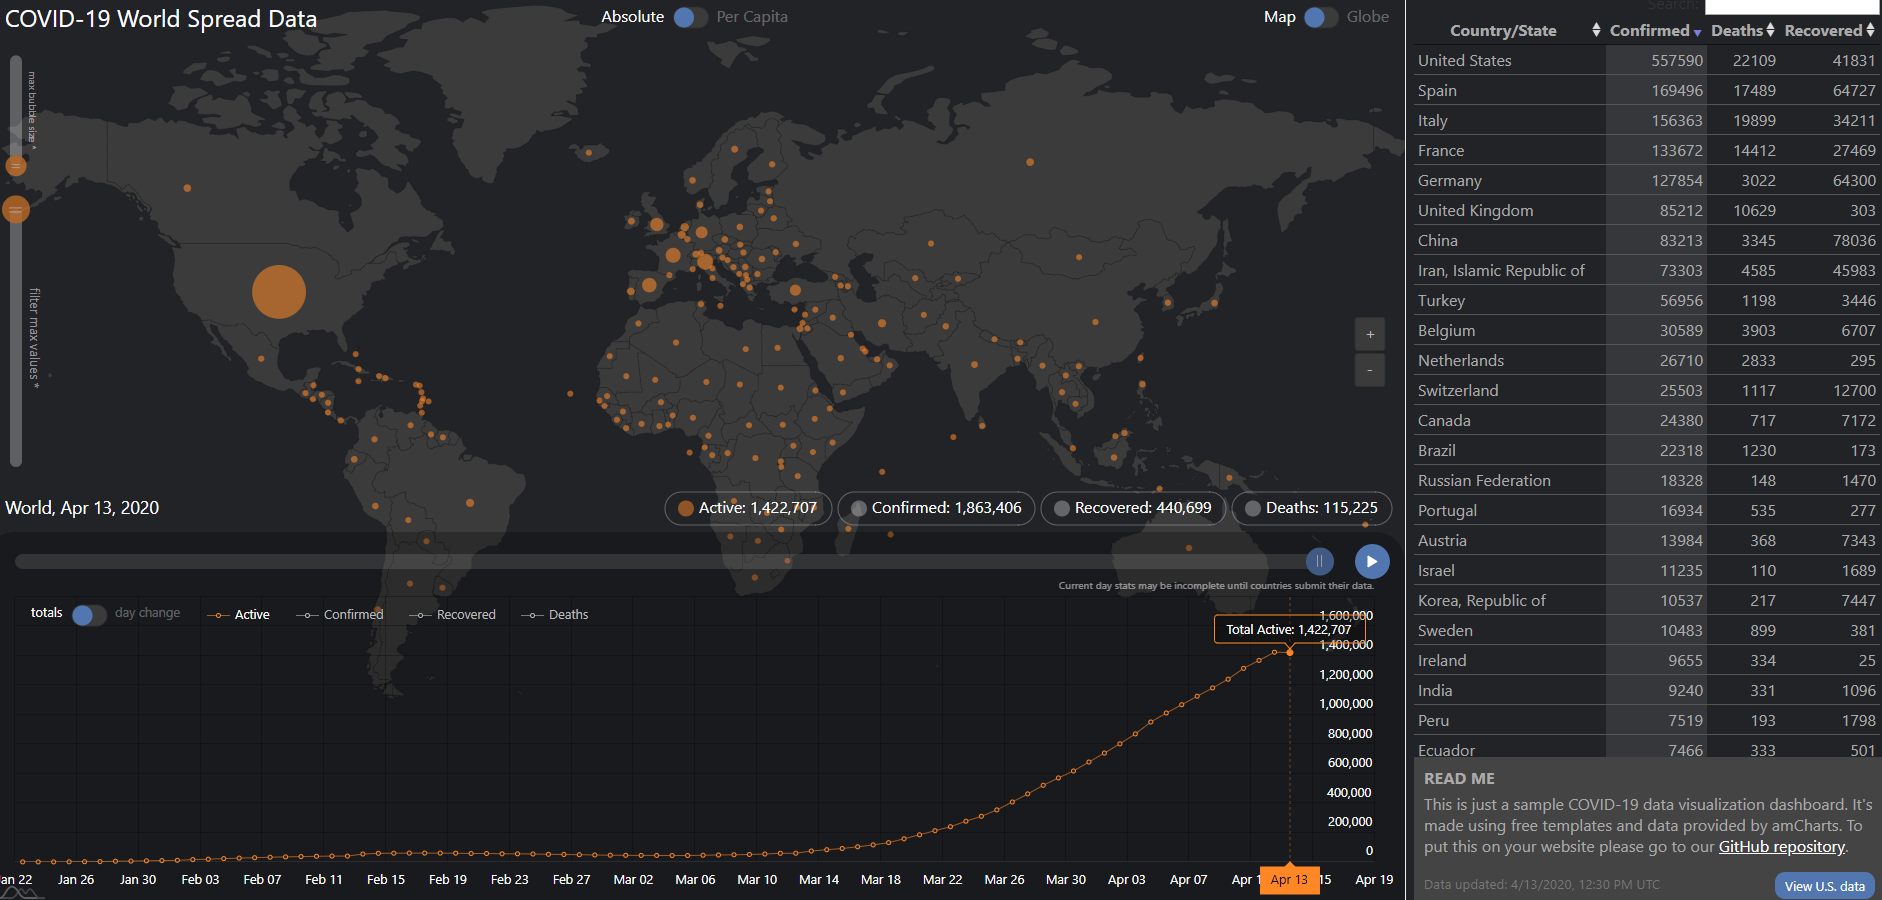Sort table by Deaths column
Screen dimensions: 1882x900
pos(1742,31)
